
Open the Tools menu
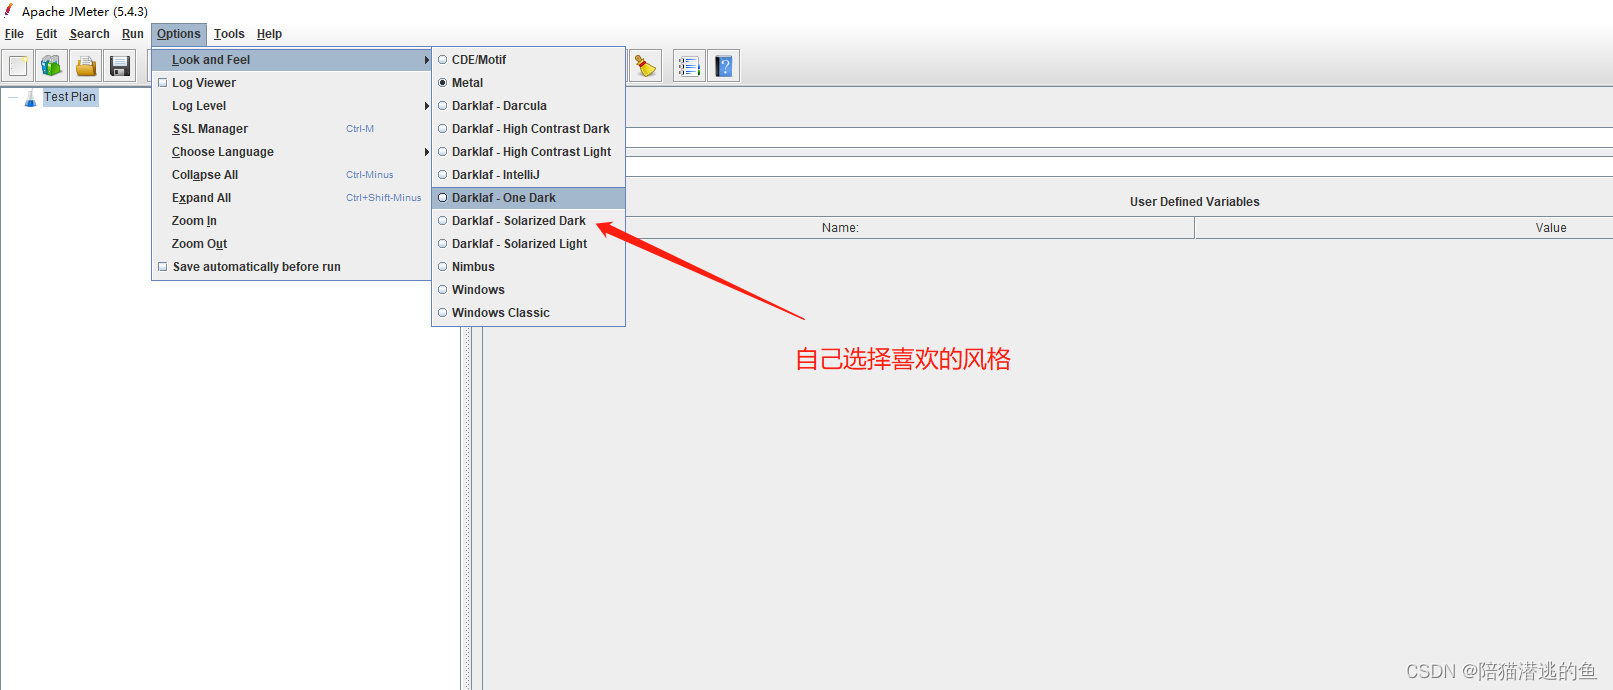229,34
